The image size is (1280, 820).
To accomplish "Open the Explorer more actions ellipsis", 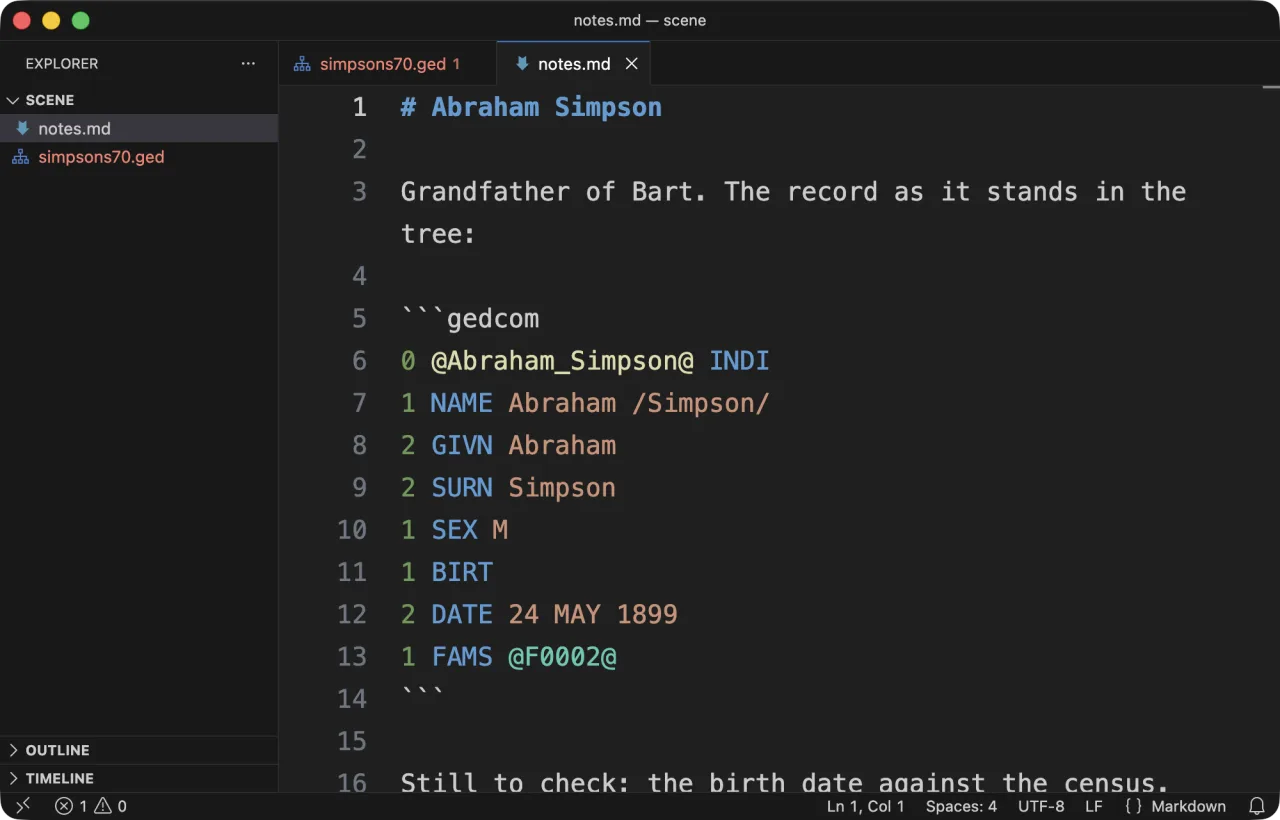I will coord(248,64).
